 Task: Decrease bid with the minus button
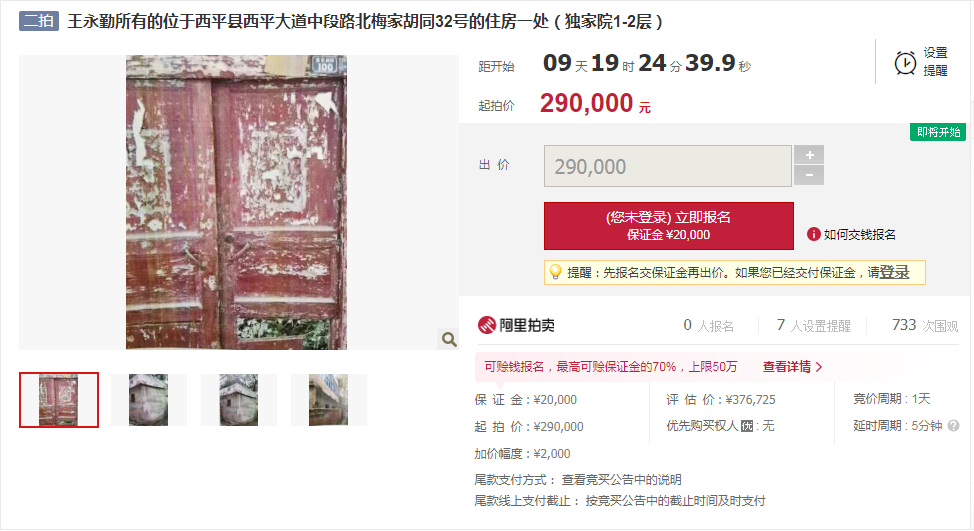click(x=809, y=176)
